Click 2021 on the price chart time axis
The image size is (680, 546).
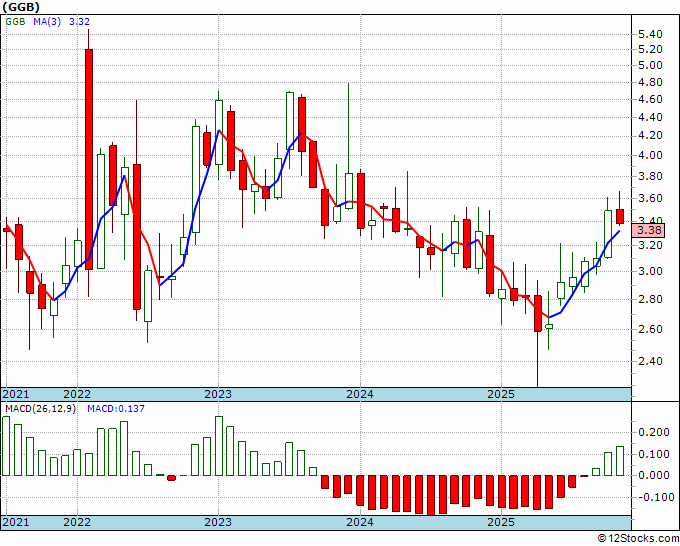(16, 394)
